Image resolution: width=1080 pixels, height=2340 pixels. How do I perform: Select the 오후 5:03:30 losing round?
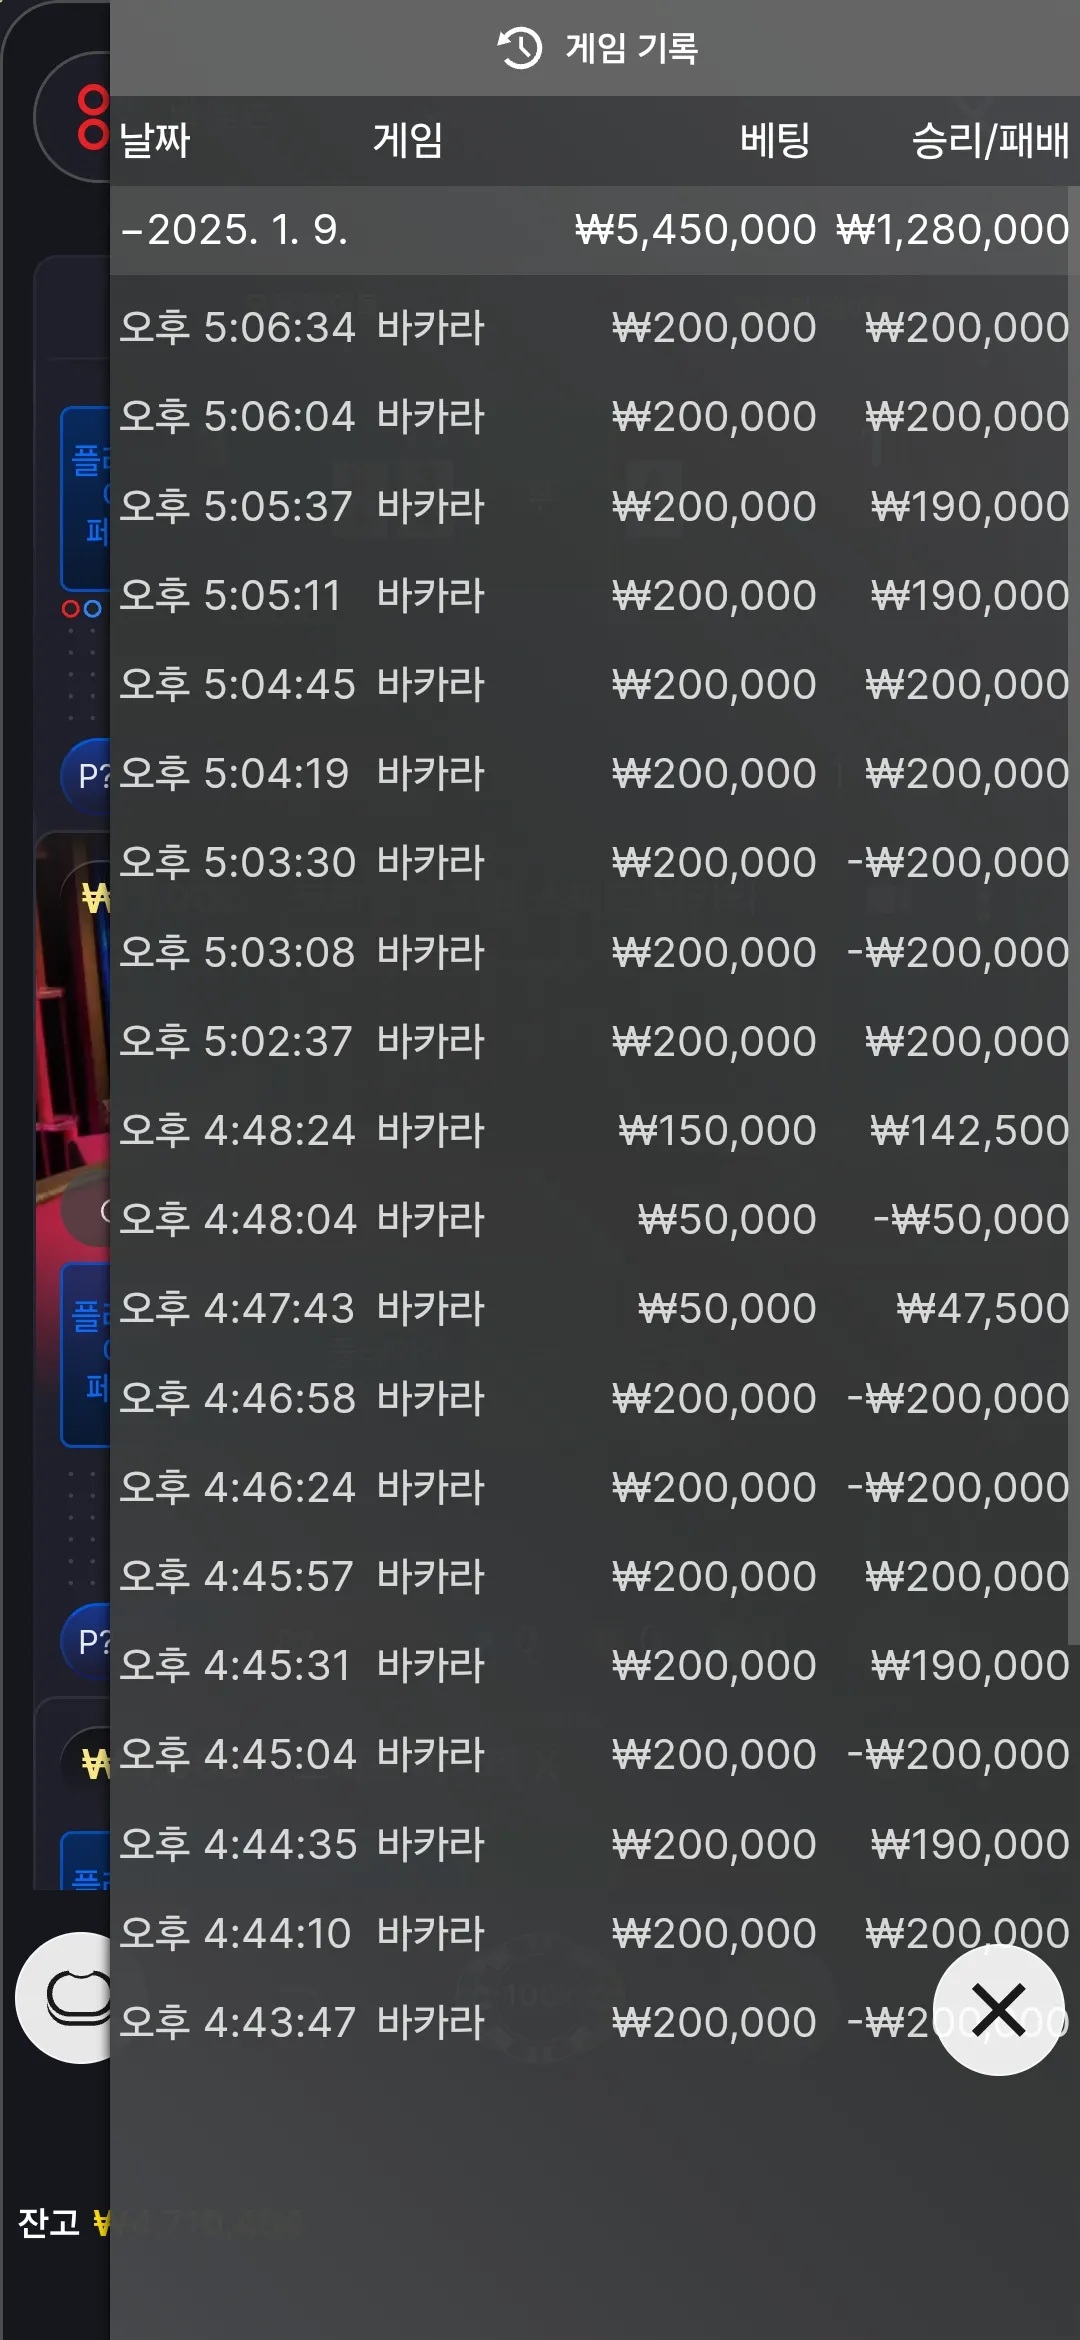pos(595,862)
